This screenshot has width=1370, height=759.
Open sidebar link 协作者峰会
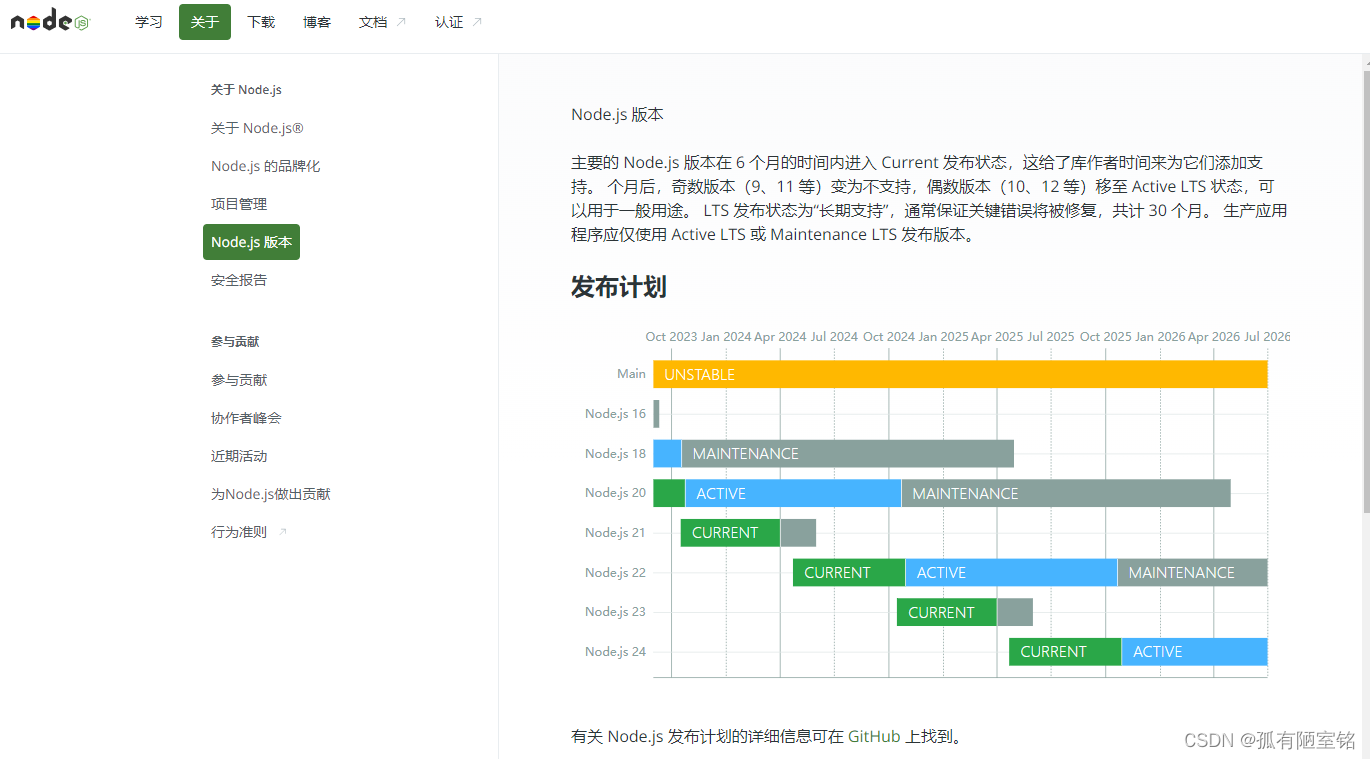(x=246, y=418)
